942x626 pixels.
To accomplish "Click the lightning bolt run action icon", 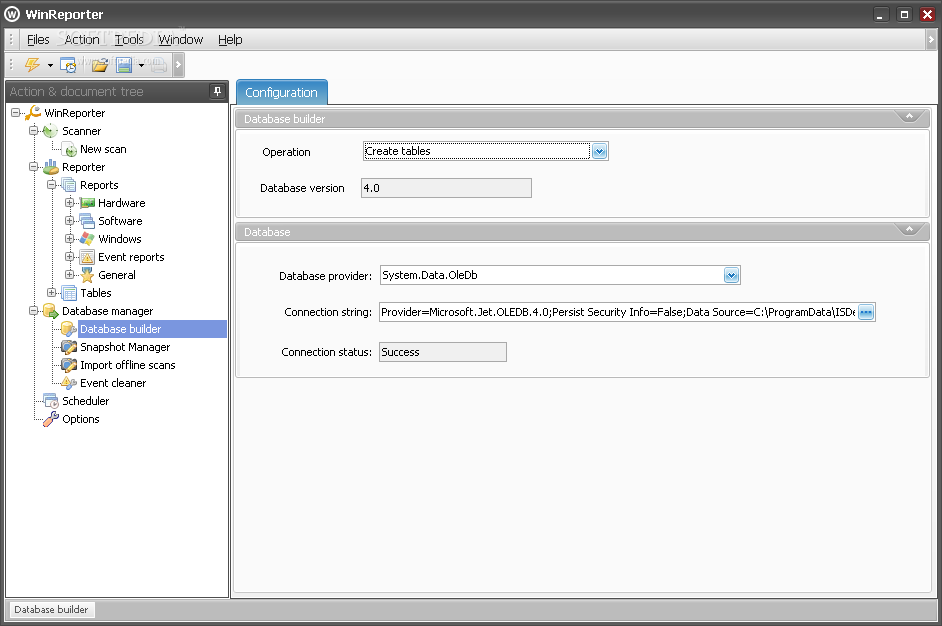I will coord(32,64).
